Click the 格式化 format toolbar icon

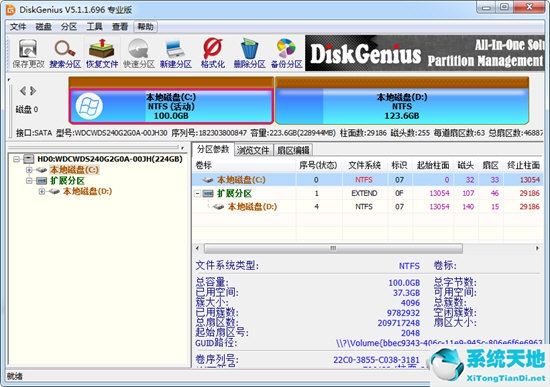213,53
